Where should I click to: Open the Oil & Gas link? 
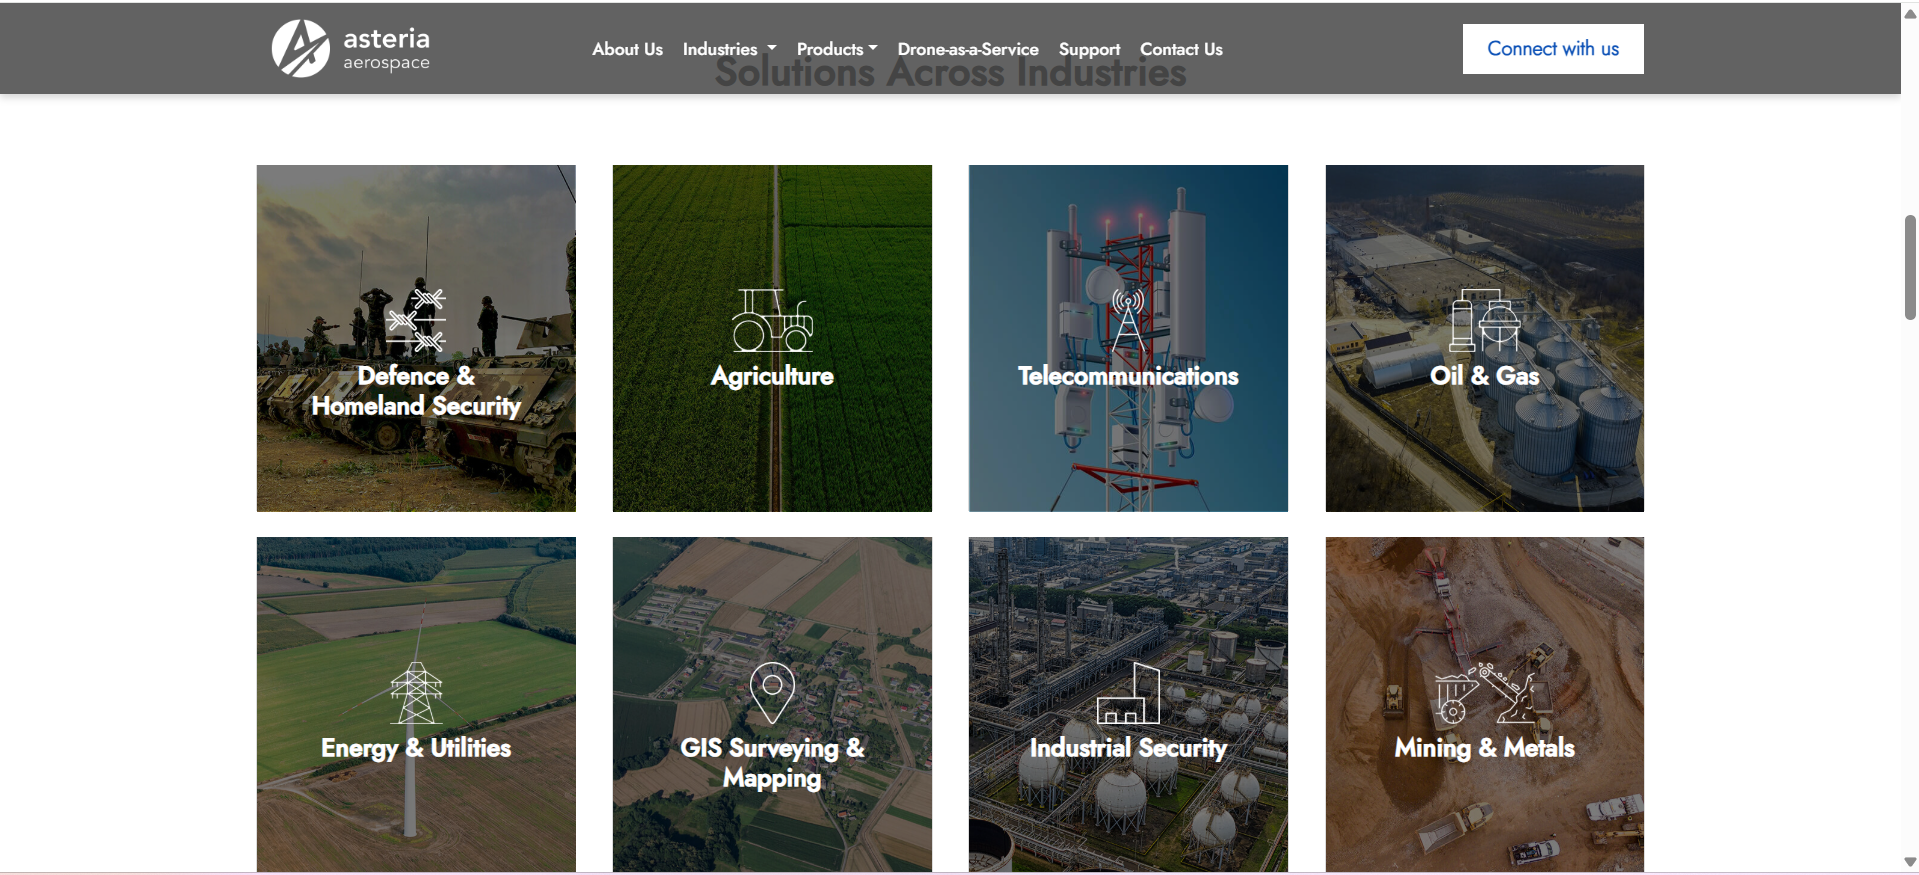coord(1485,376)
